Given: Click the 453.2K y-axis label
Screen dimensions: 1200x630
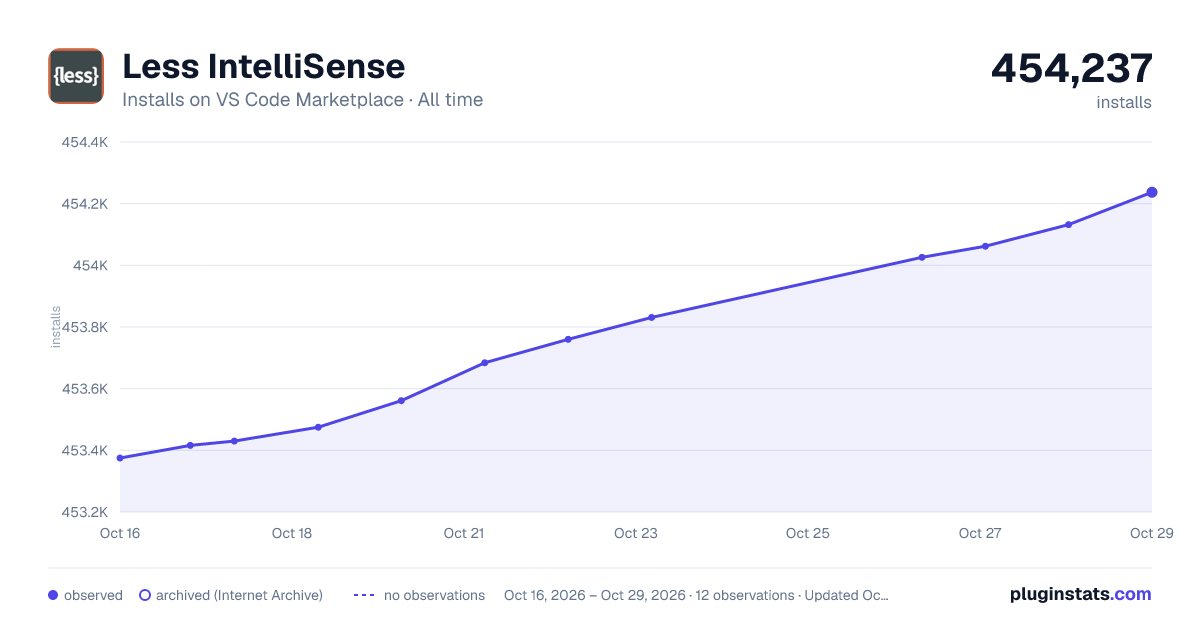Looking at the screenshot, I should pos(84,512).
